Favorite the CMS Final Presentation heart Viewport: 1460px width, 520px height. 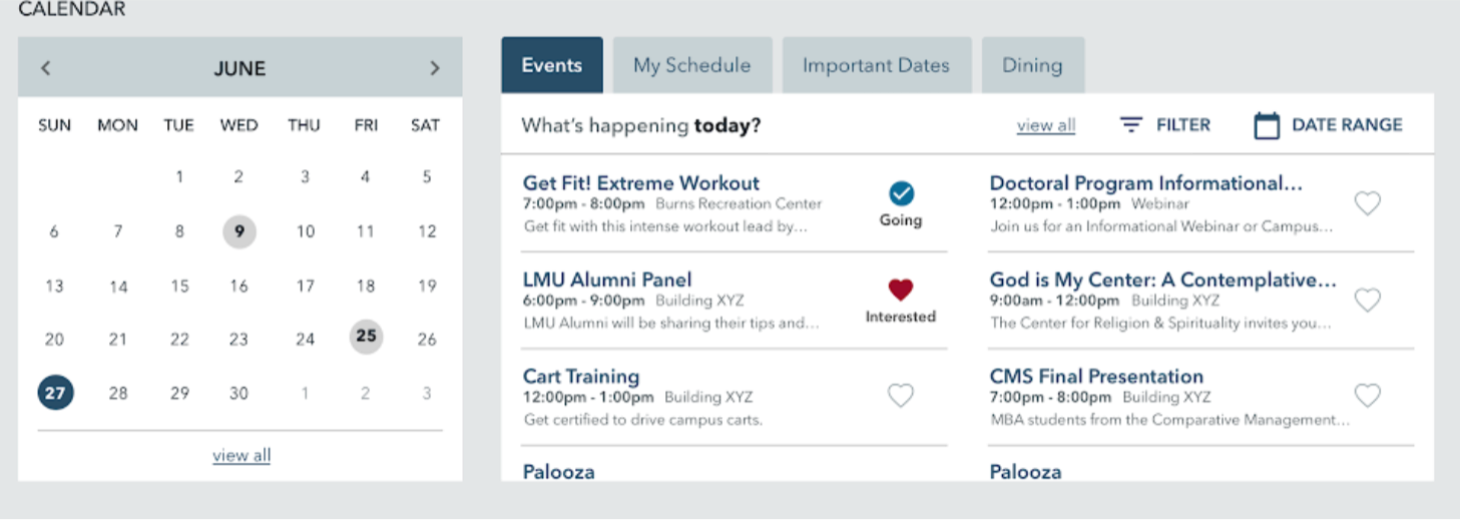tap(1367, 396)
